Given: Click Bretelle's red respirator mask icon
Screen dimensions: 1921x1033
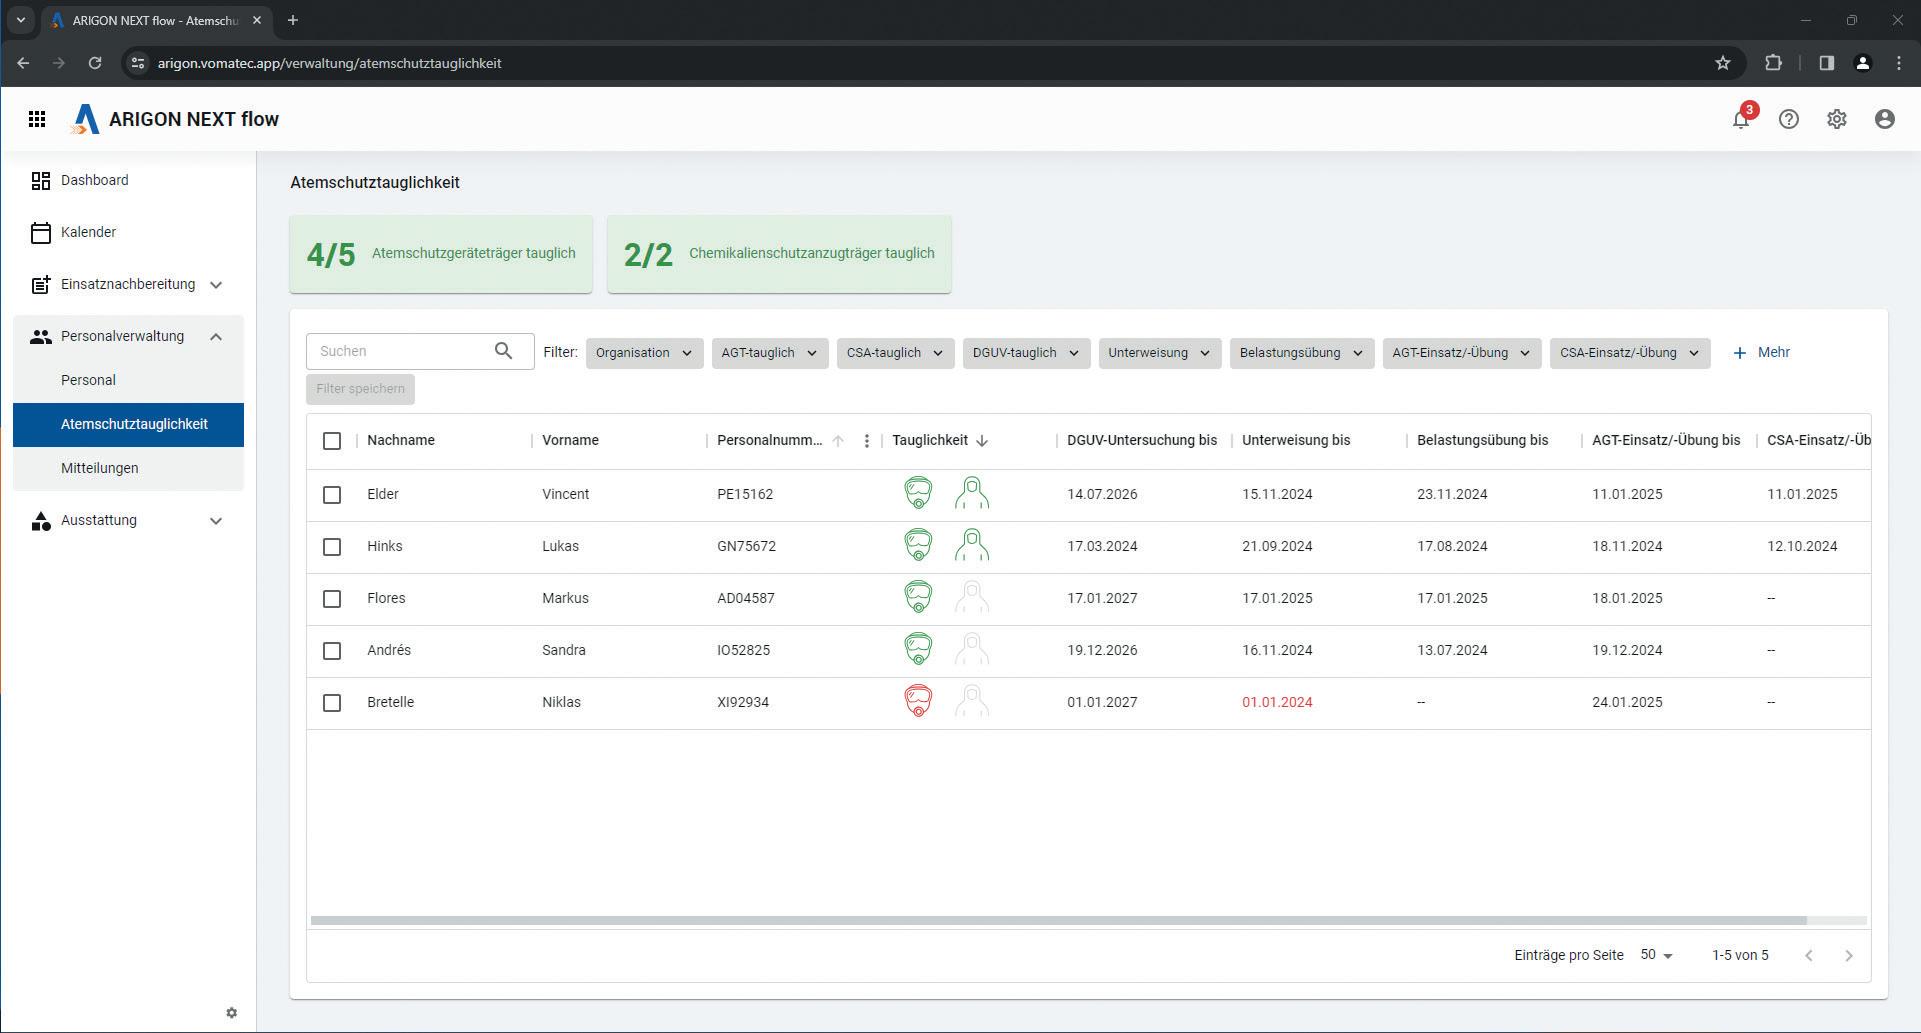Looking at the screenshot, I should point(918,701).
